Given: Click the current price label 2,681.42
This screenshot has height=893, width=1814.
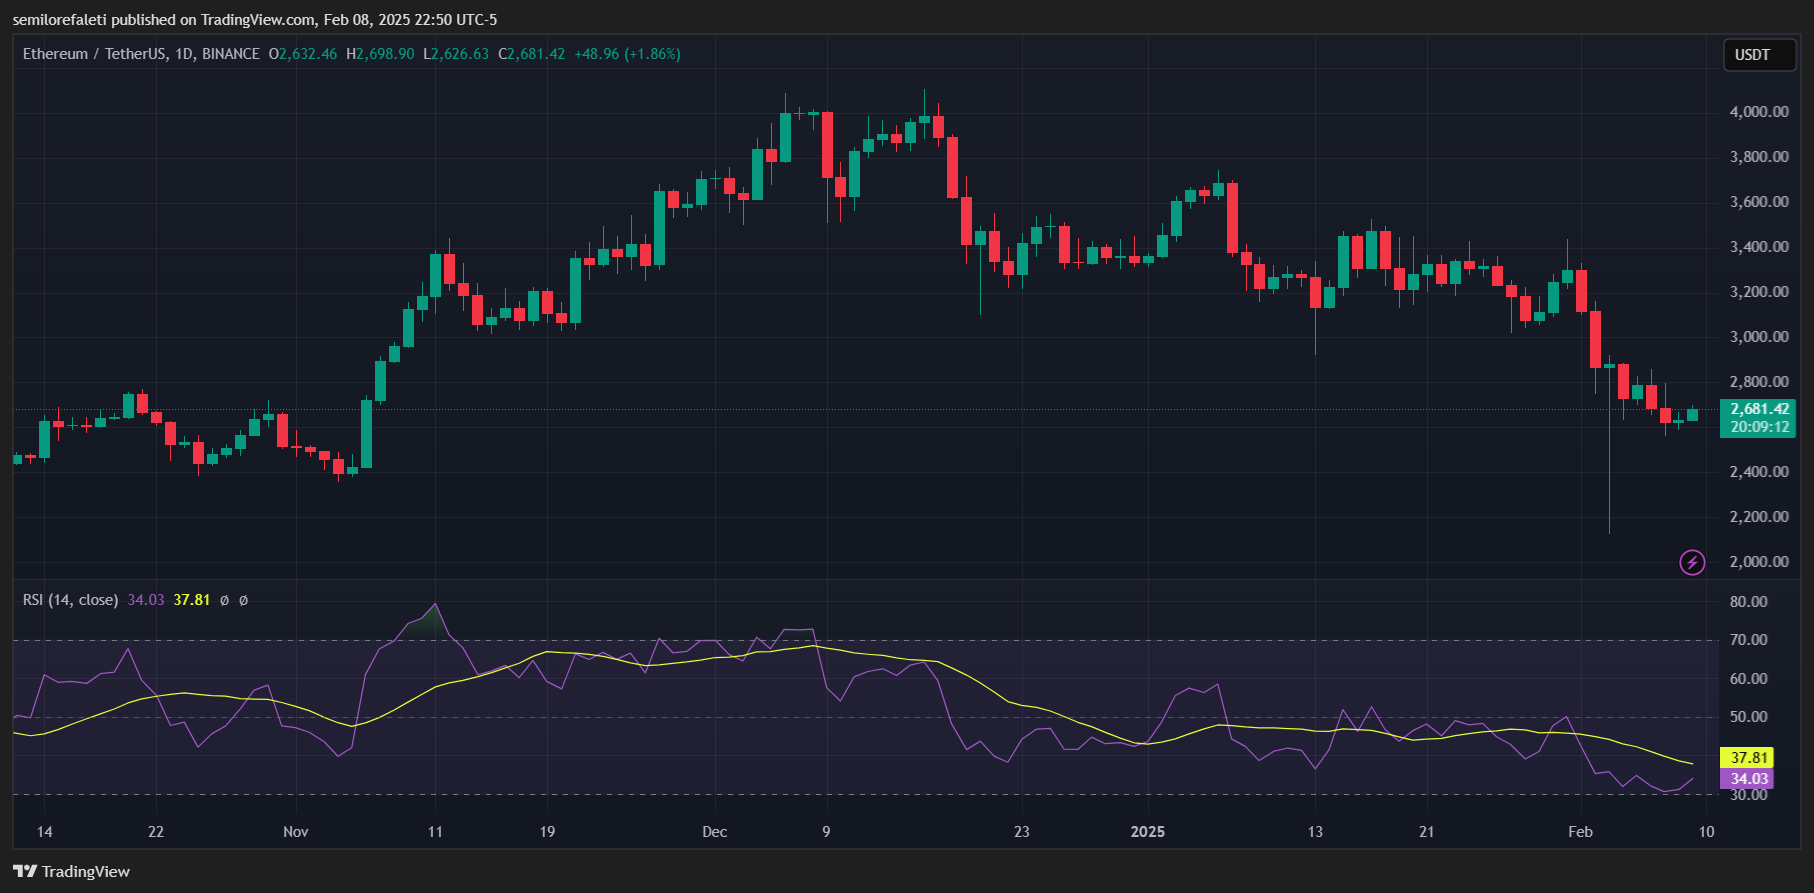Looking at the screenshot, I should (1760, 409).
